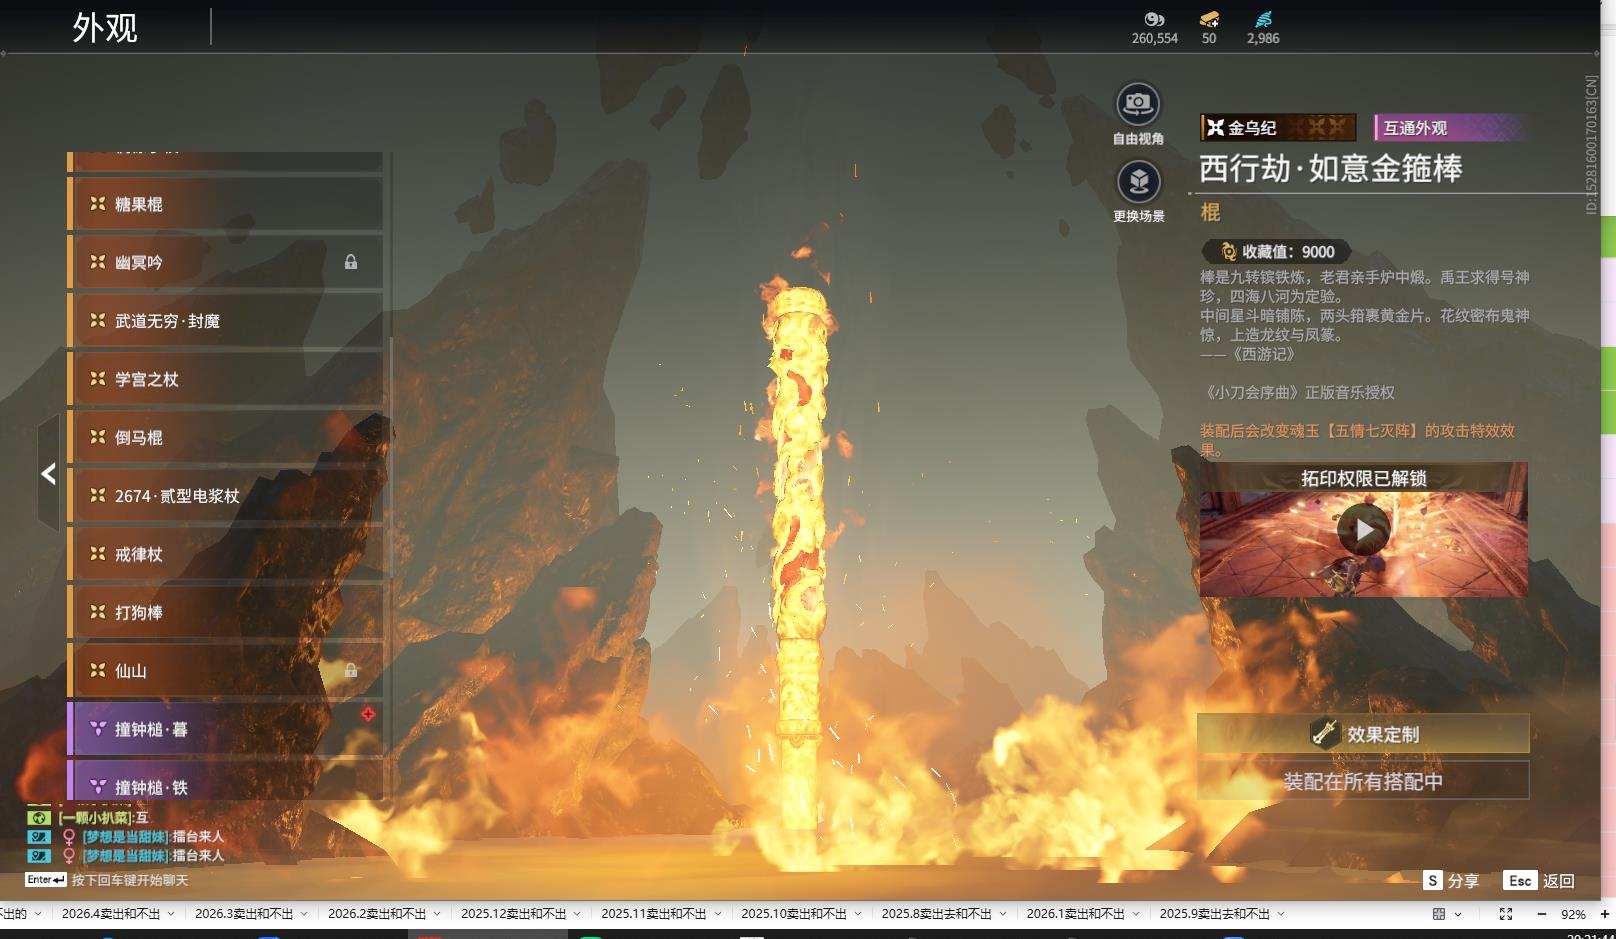
Task: Click the blue feather icon above 2,986
Action: (x=1263, y=19)
